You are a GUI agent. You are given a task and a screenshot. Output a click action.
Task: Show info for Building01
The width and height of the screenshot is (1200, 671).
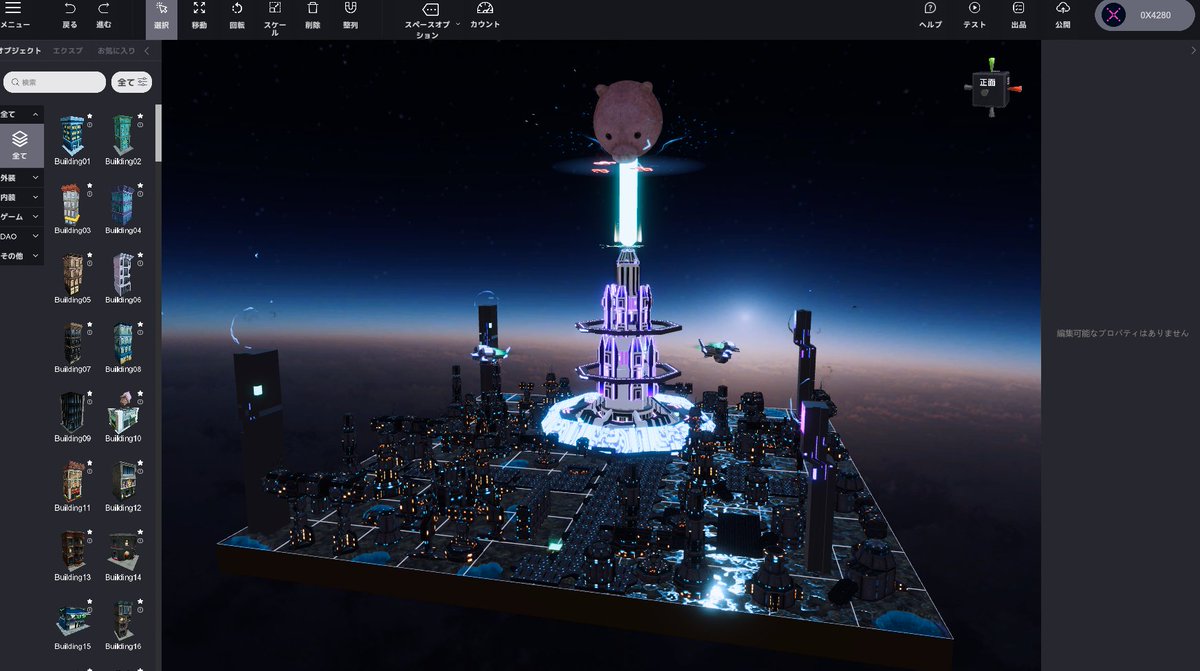90,125
